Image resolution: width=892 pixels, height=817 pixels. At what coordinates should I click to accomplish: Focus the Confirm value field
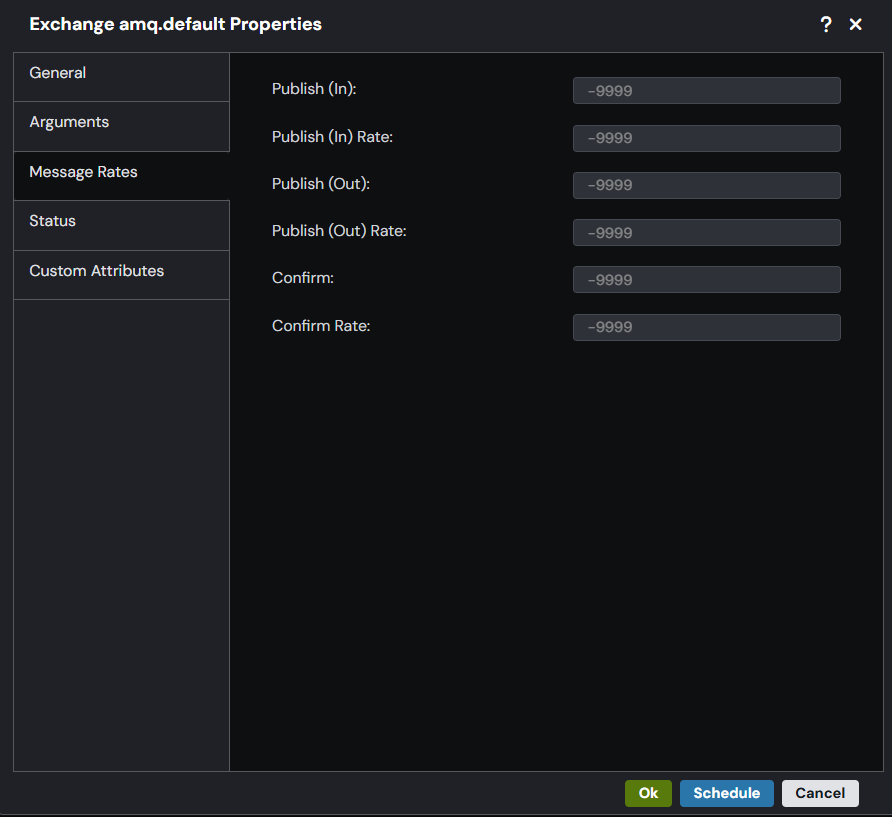pyautogui.click(x=707, y=279)
